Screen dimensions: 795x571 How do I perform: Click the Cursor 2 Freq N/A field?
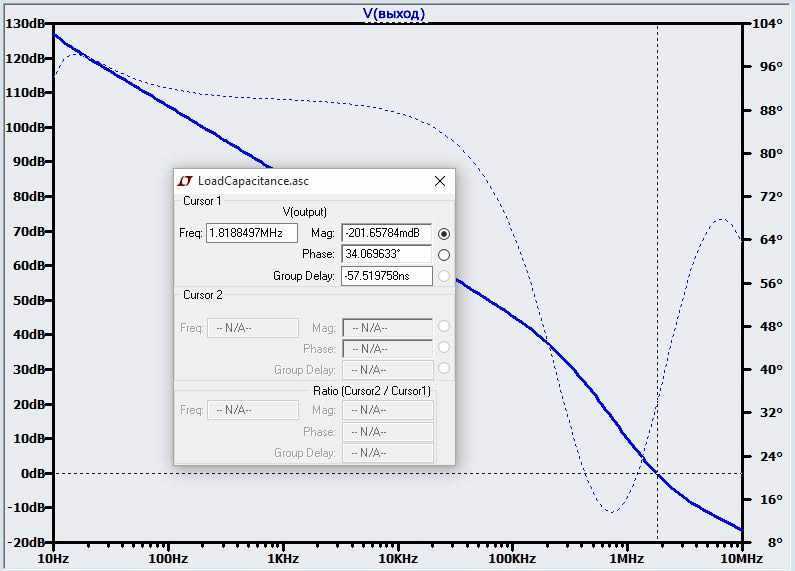pos(252,328)
